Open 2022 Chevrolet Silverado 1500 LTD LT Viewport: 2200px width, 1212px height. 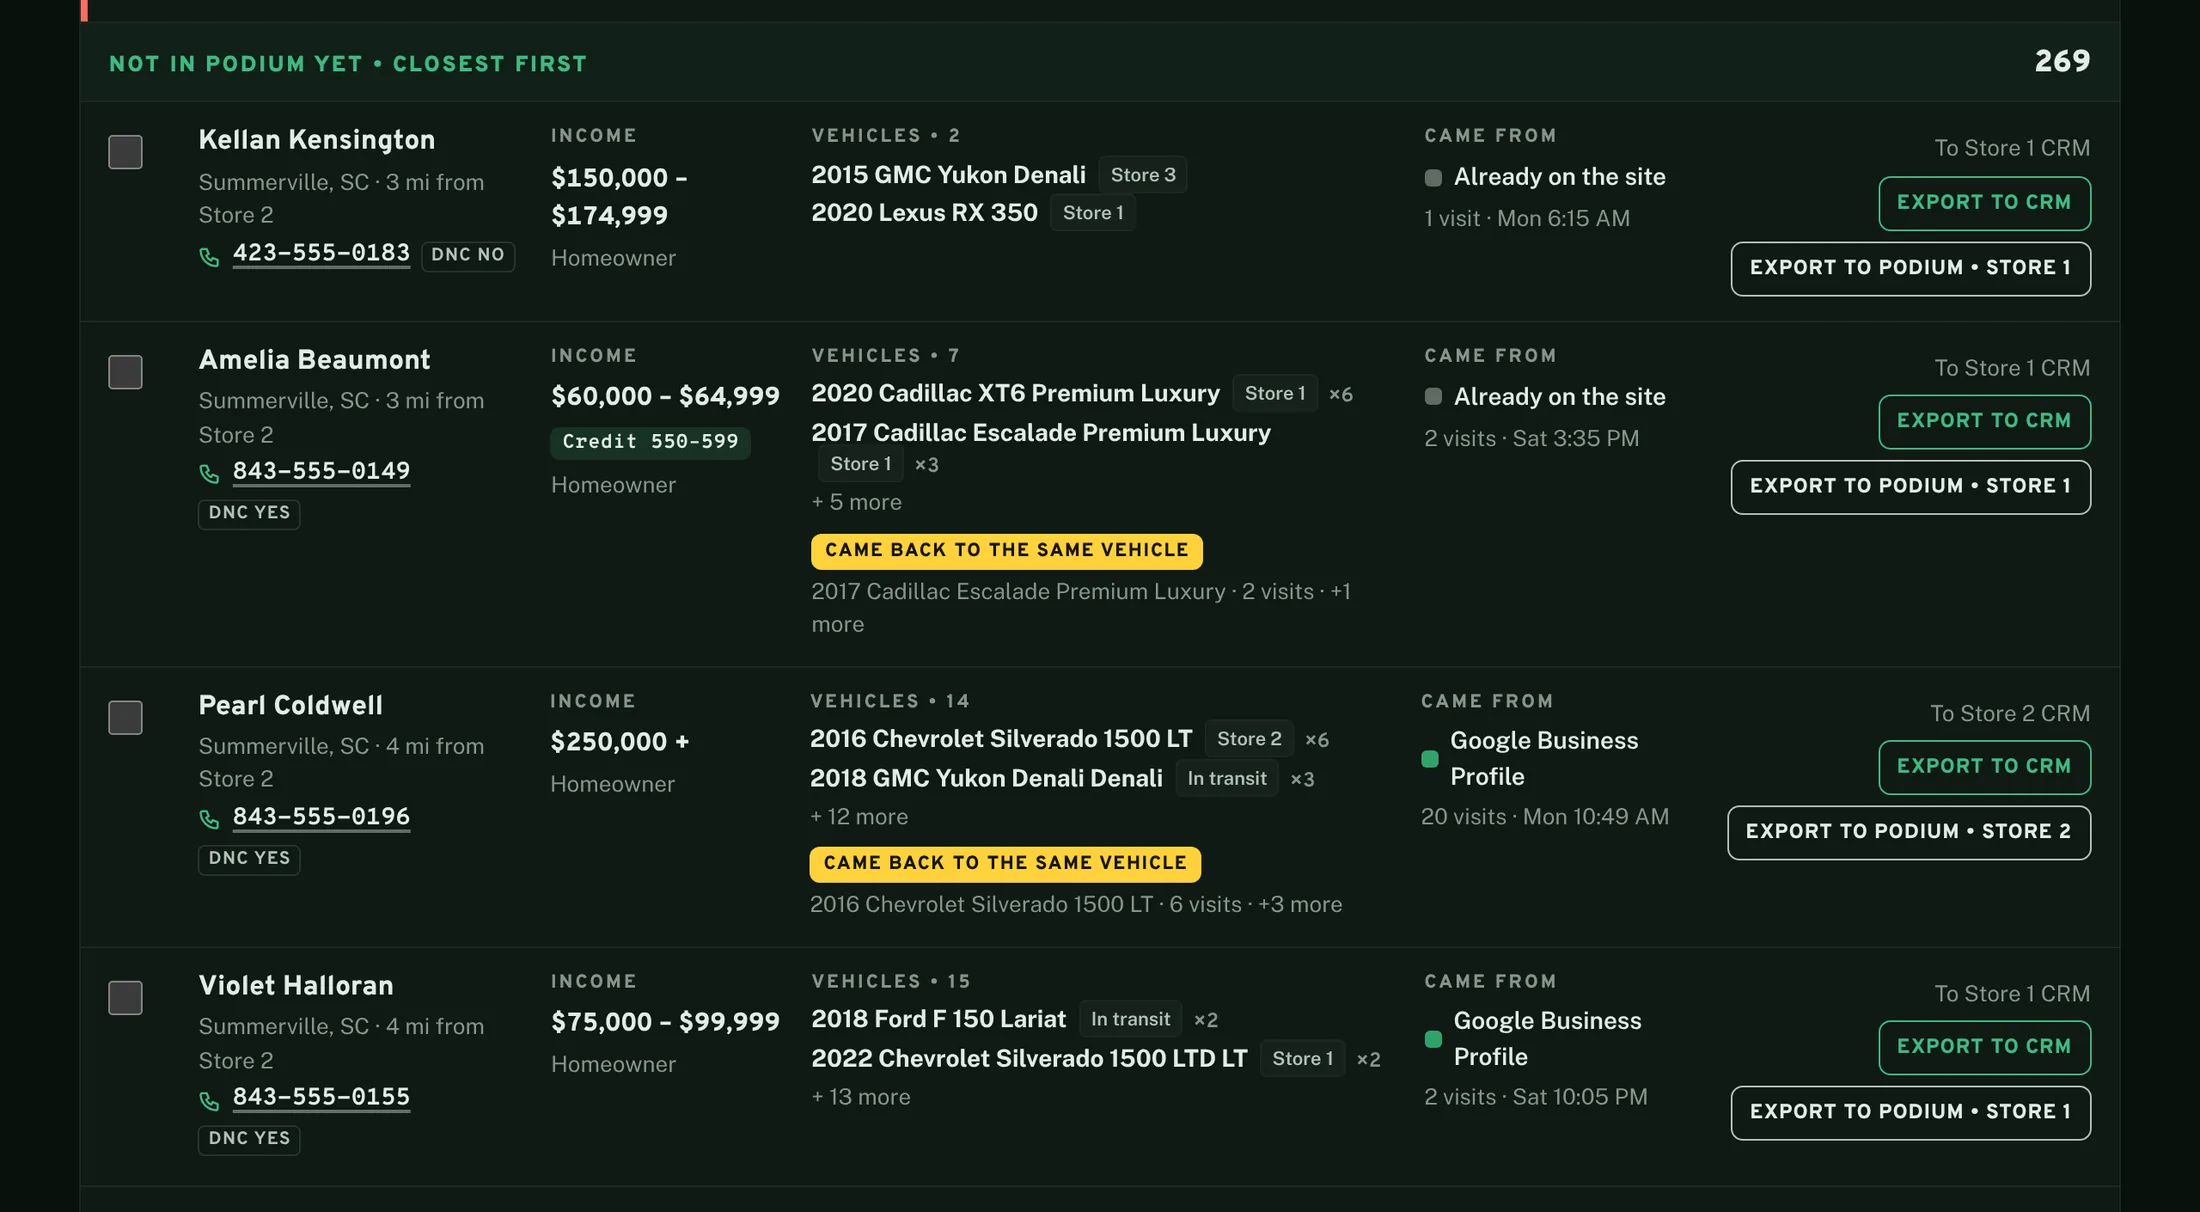coord(1029,1059)
